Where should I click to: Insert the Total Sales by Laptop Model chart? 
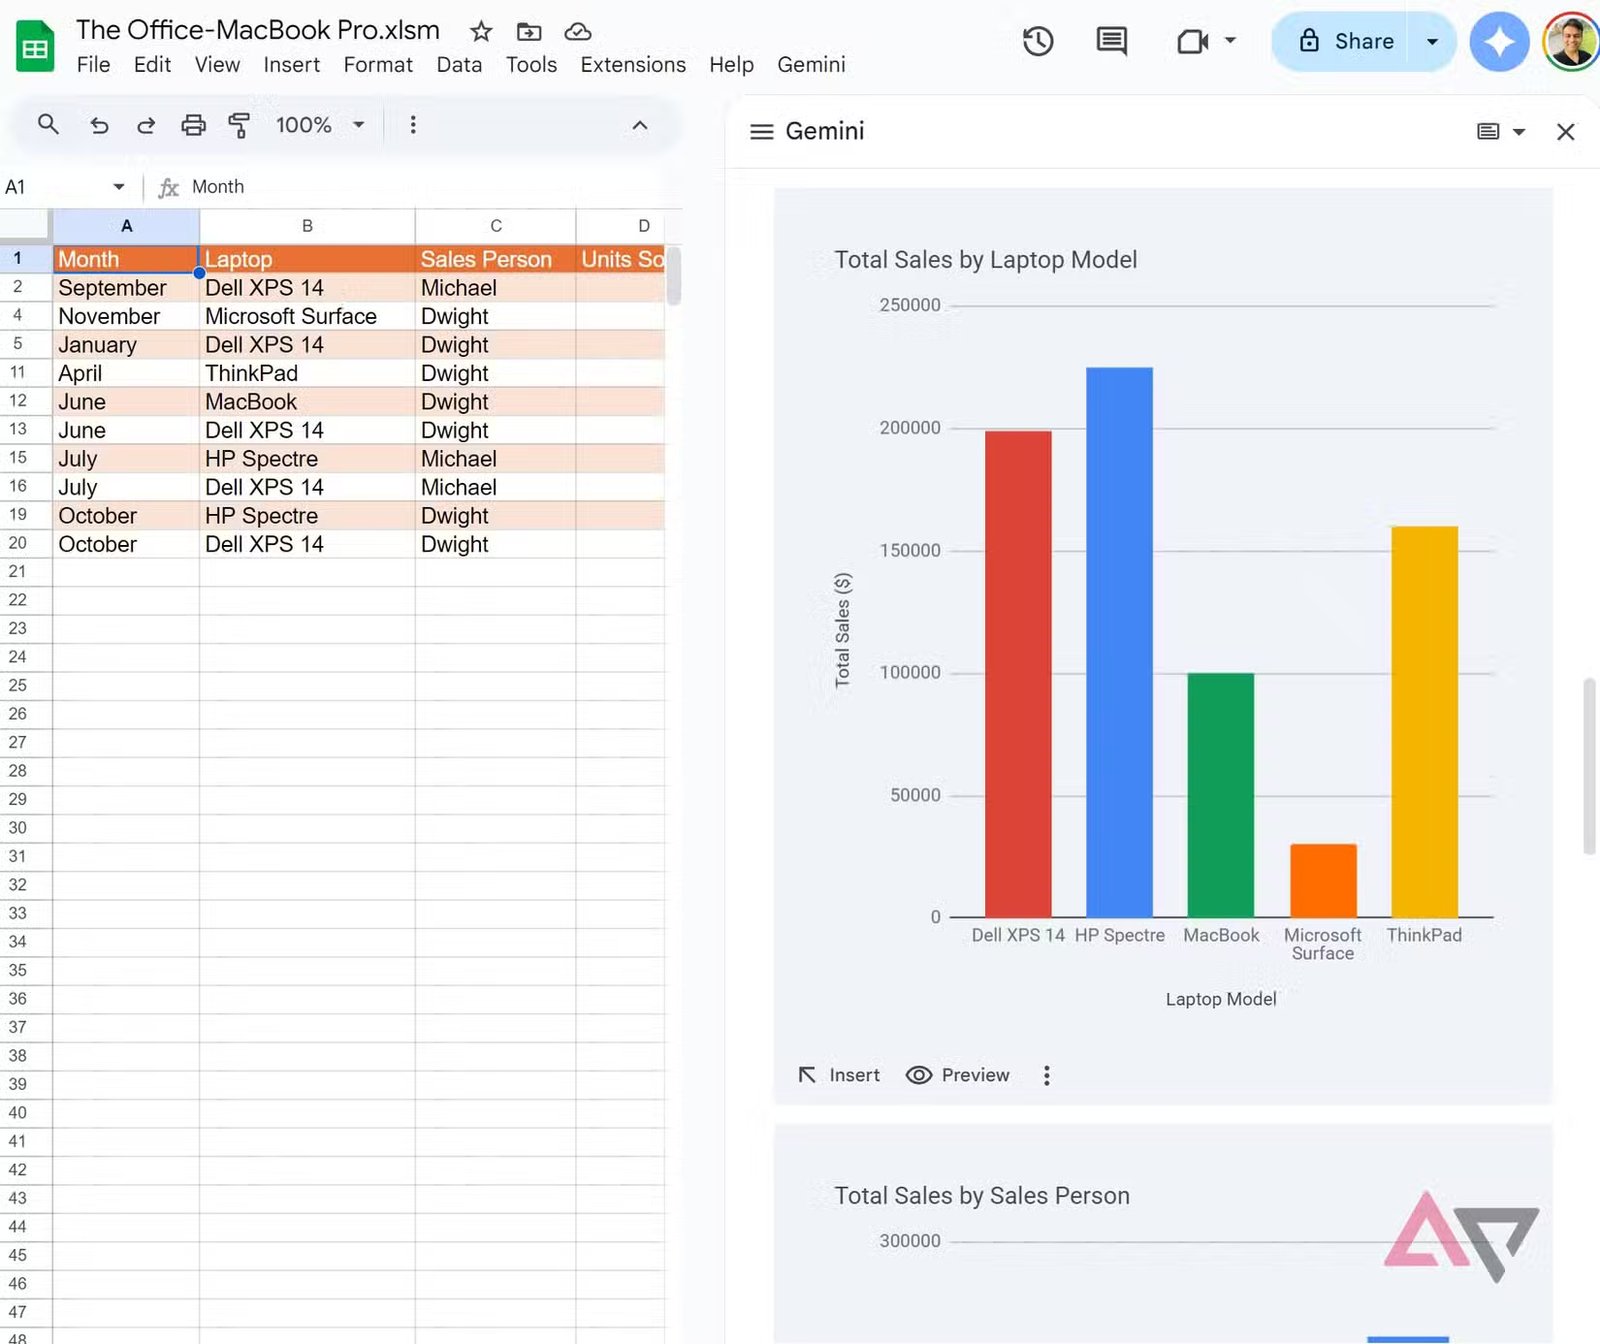coord(838,1075)
